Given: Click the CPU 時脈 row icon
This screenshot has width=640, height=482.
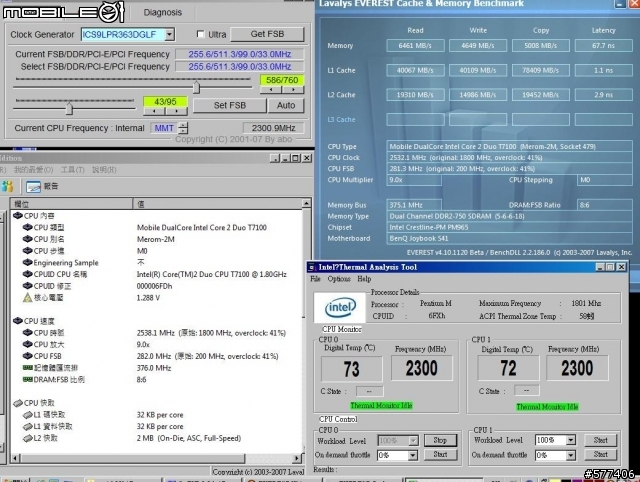Looking at the screenshot, I should pyautogui.click(x=27, y=333).
